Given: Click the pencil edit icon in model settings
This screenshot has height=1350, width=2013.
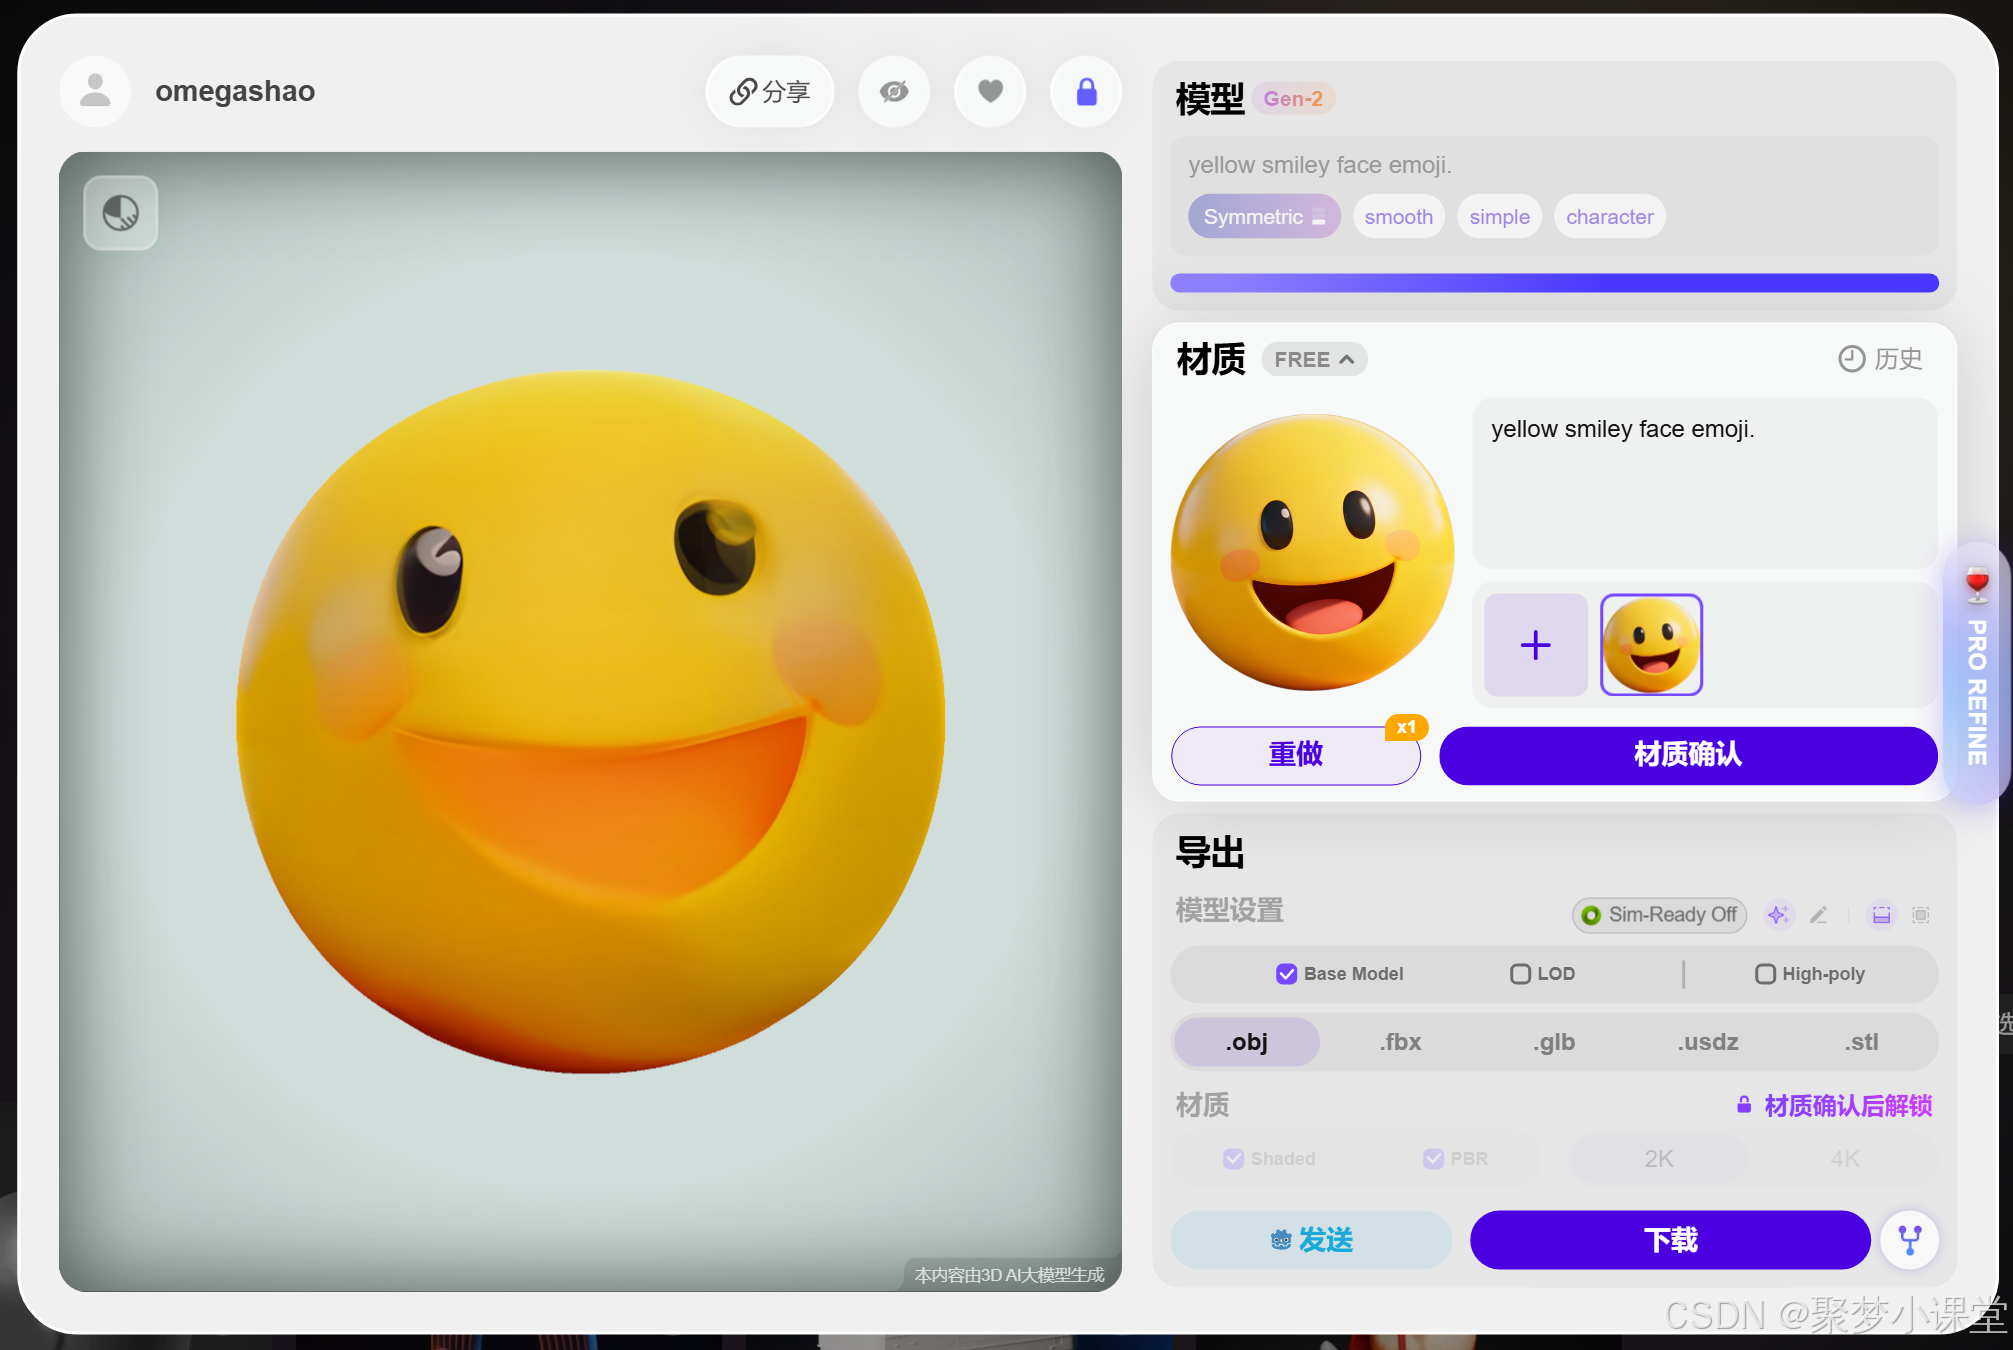Looking at the screenshot, I should (1819, 915).
